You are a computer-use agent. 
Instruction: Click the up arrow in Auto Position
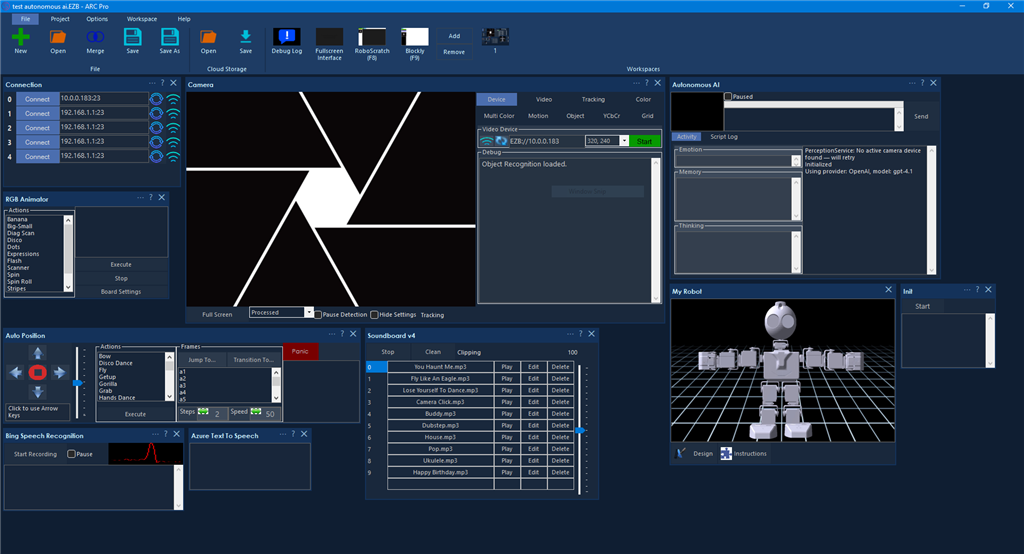coord(38,353)
